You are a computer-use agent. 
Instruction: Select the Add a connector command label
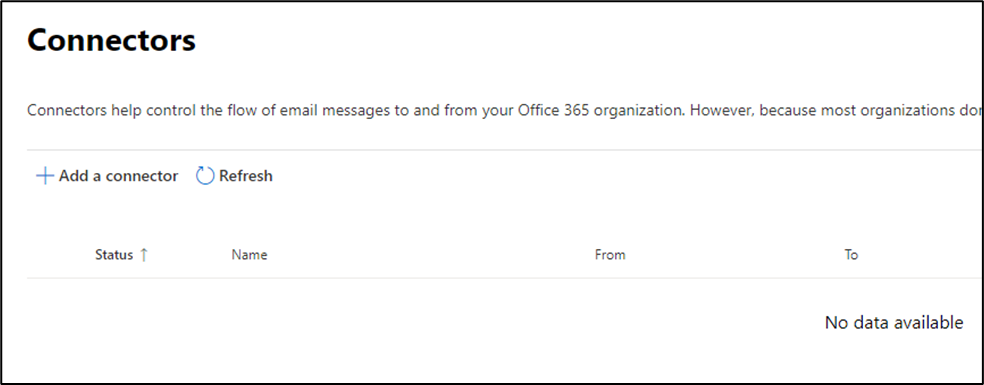coord(119,176)
